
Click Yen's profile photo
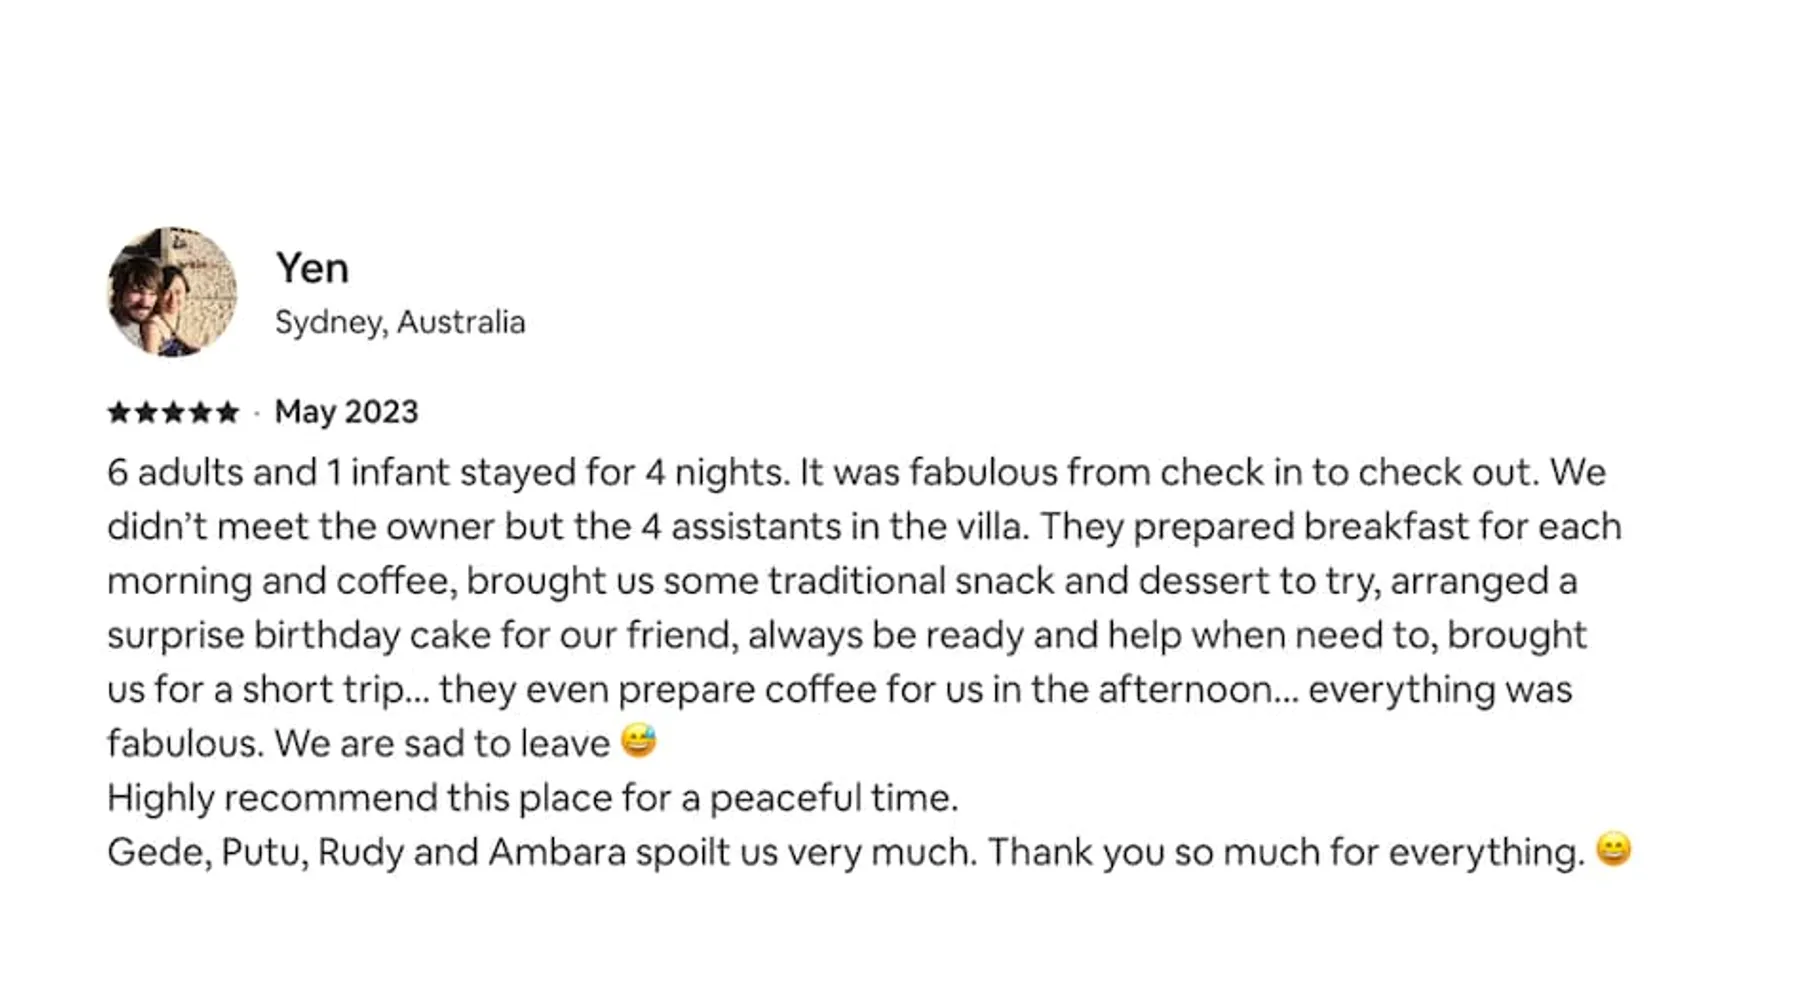point(172,292)
